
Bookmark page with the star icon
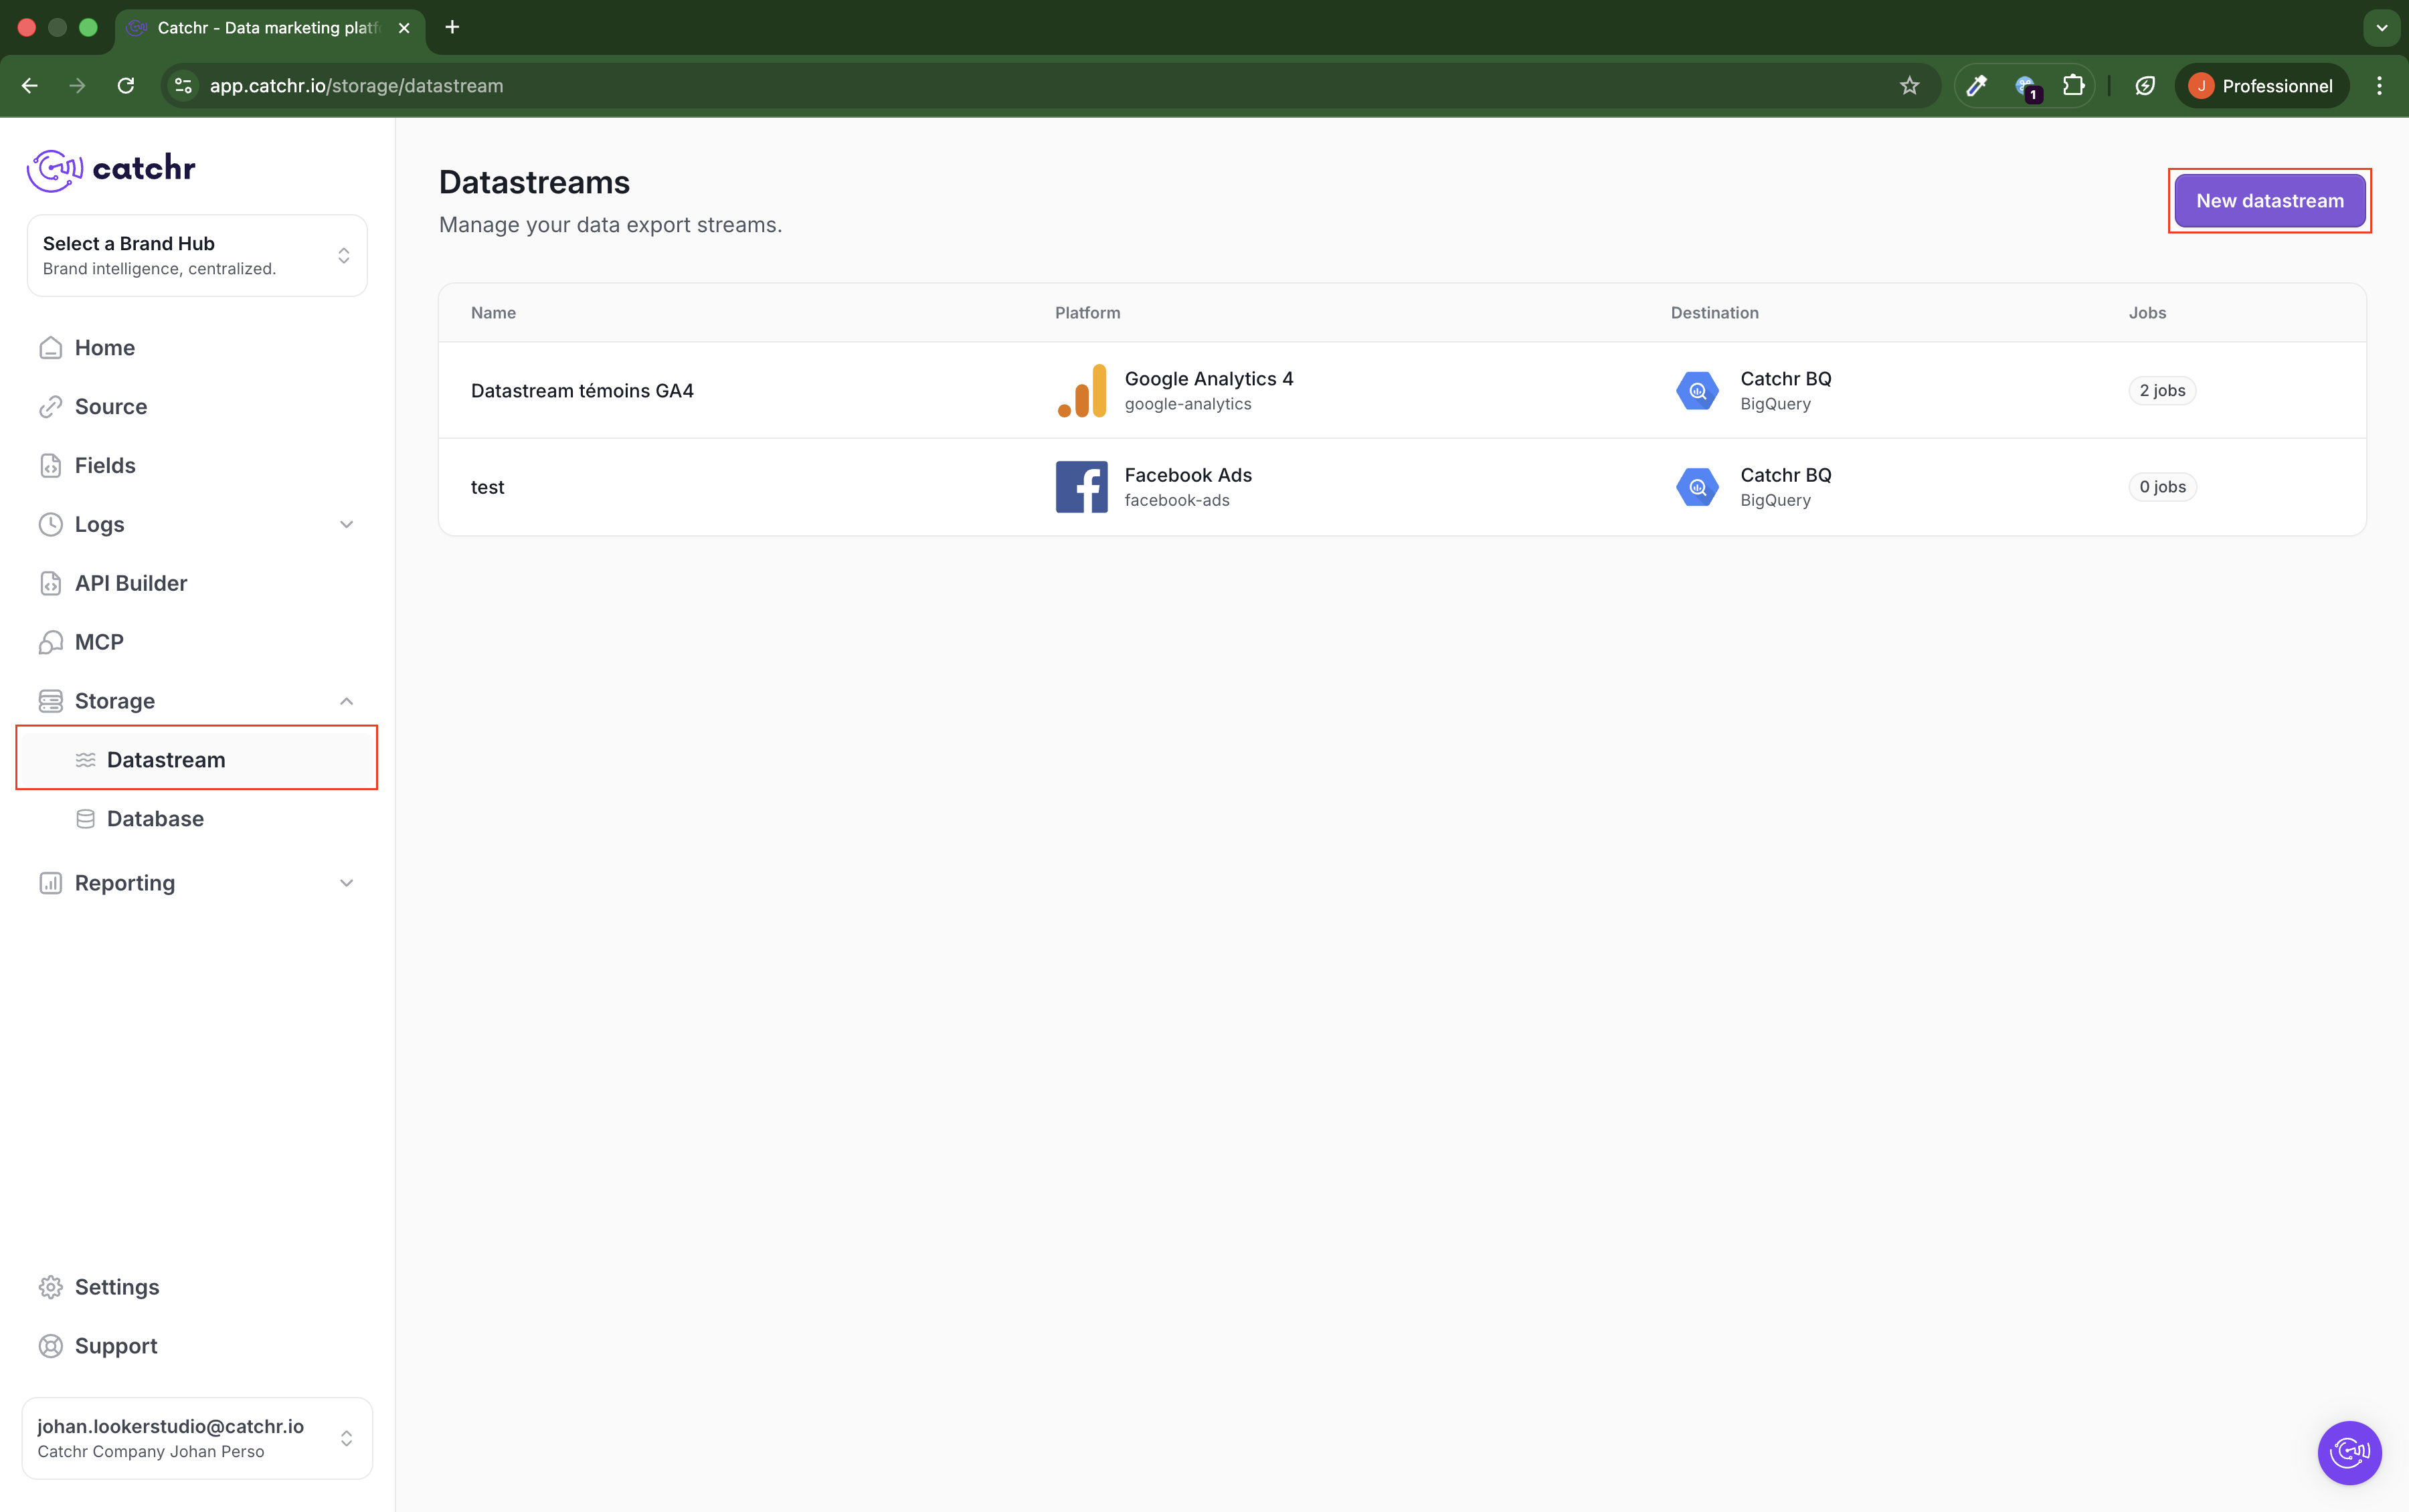[1909, 86]
